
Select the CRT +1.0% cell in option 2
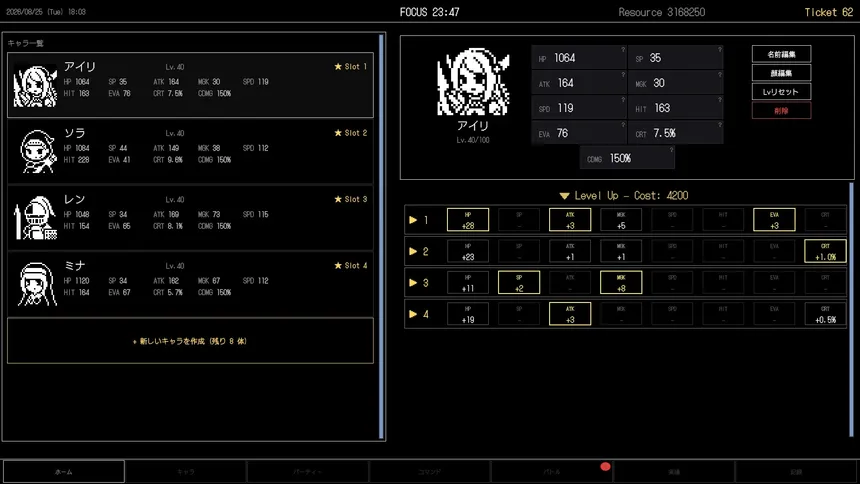tap(825, 251)
